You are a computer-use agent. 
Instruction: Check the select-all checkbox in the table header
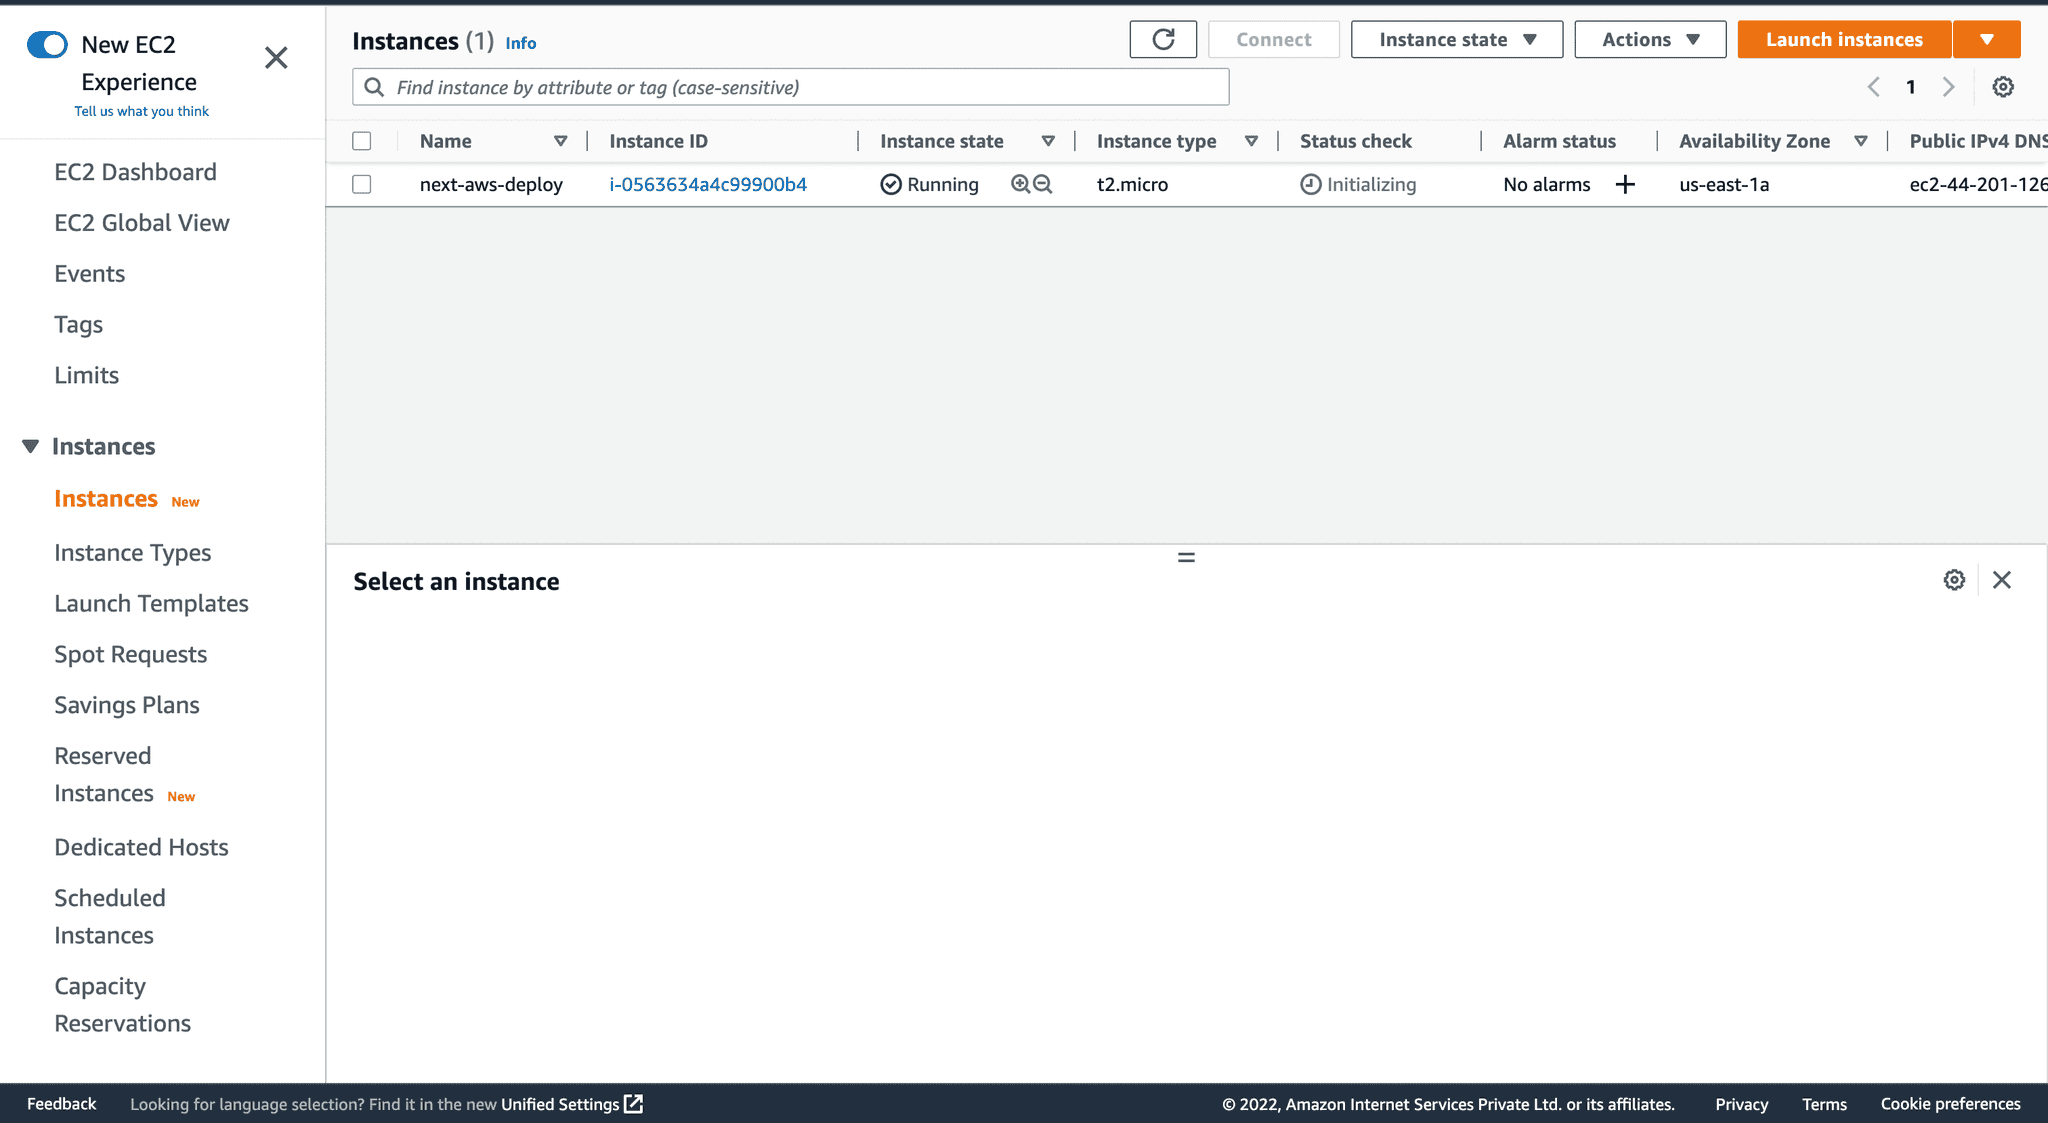pos(362,141)
